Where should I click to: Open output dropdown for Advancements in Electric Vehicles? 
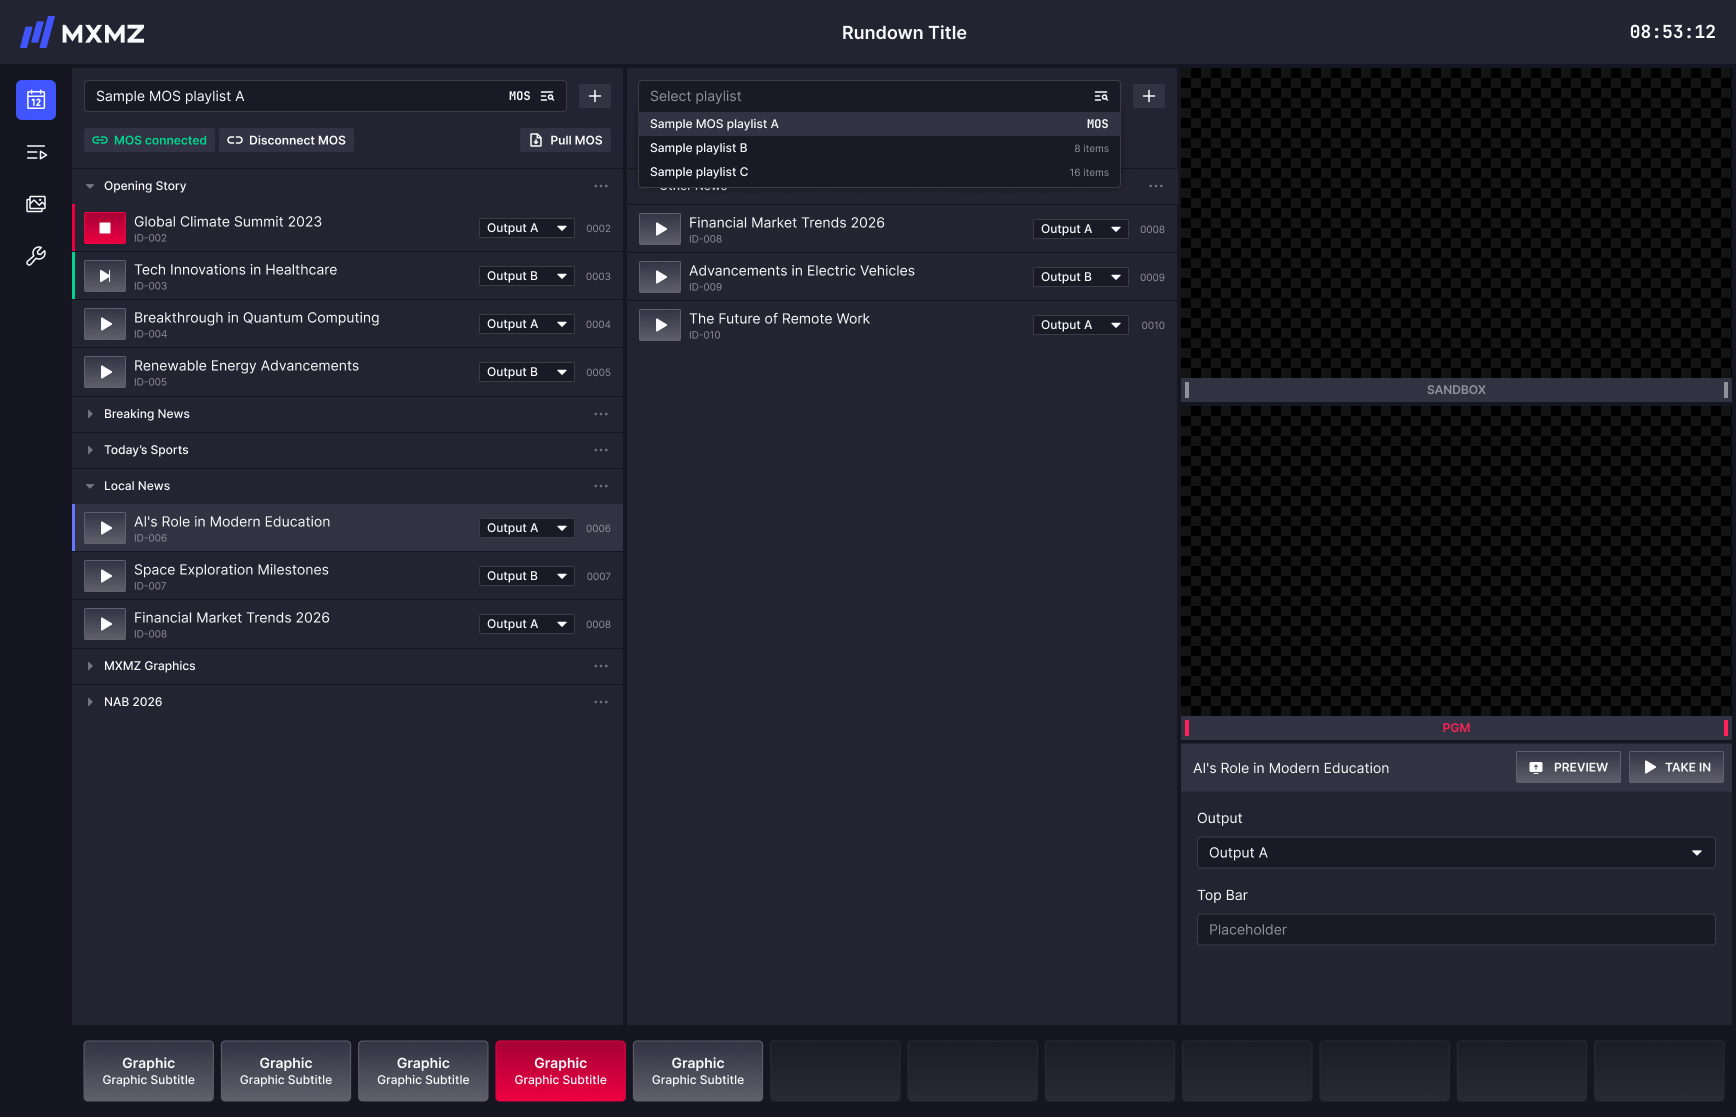[1081, 277]
